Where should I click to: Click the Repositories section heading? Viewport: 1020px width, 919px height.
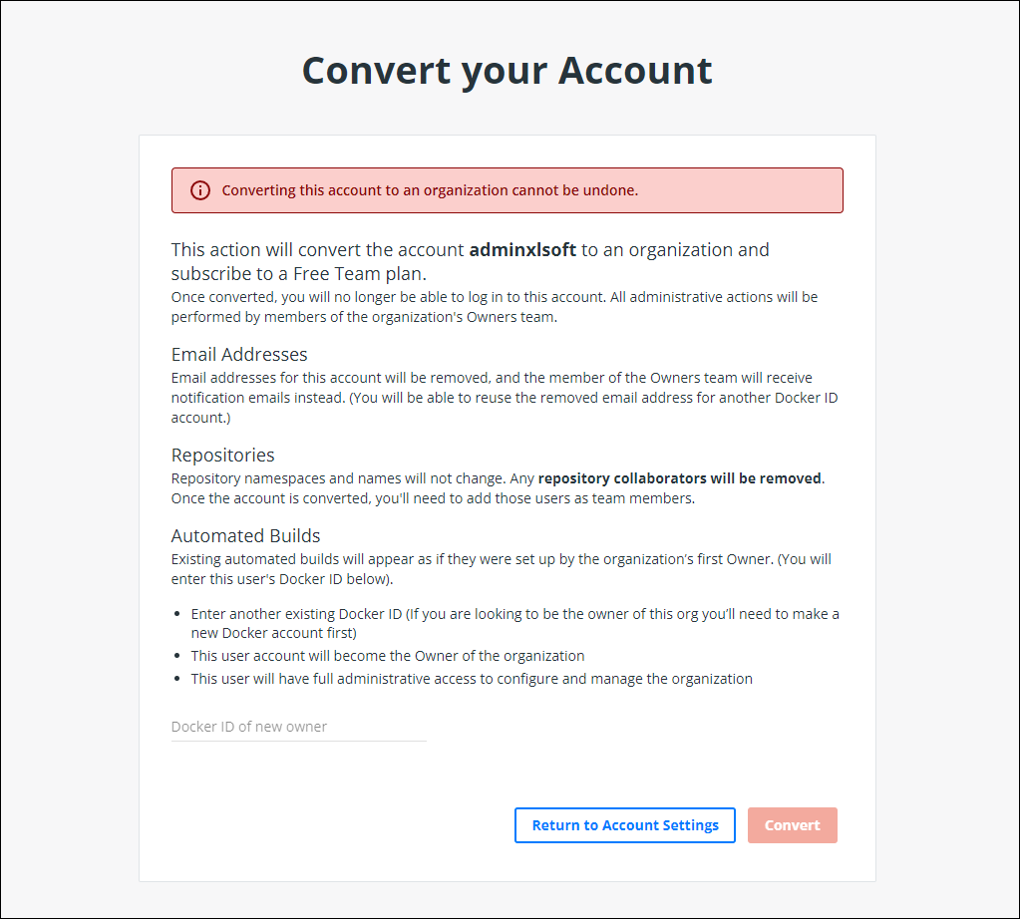pyautogui.click(x=222, y=455)
